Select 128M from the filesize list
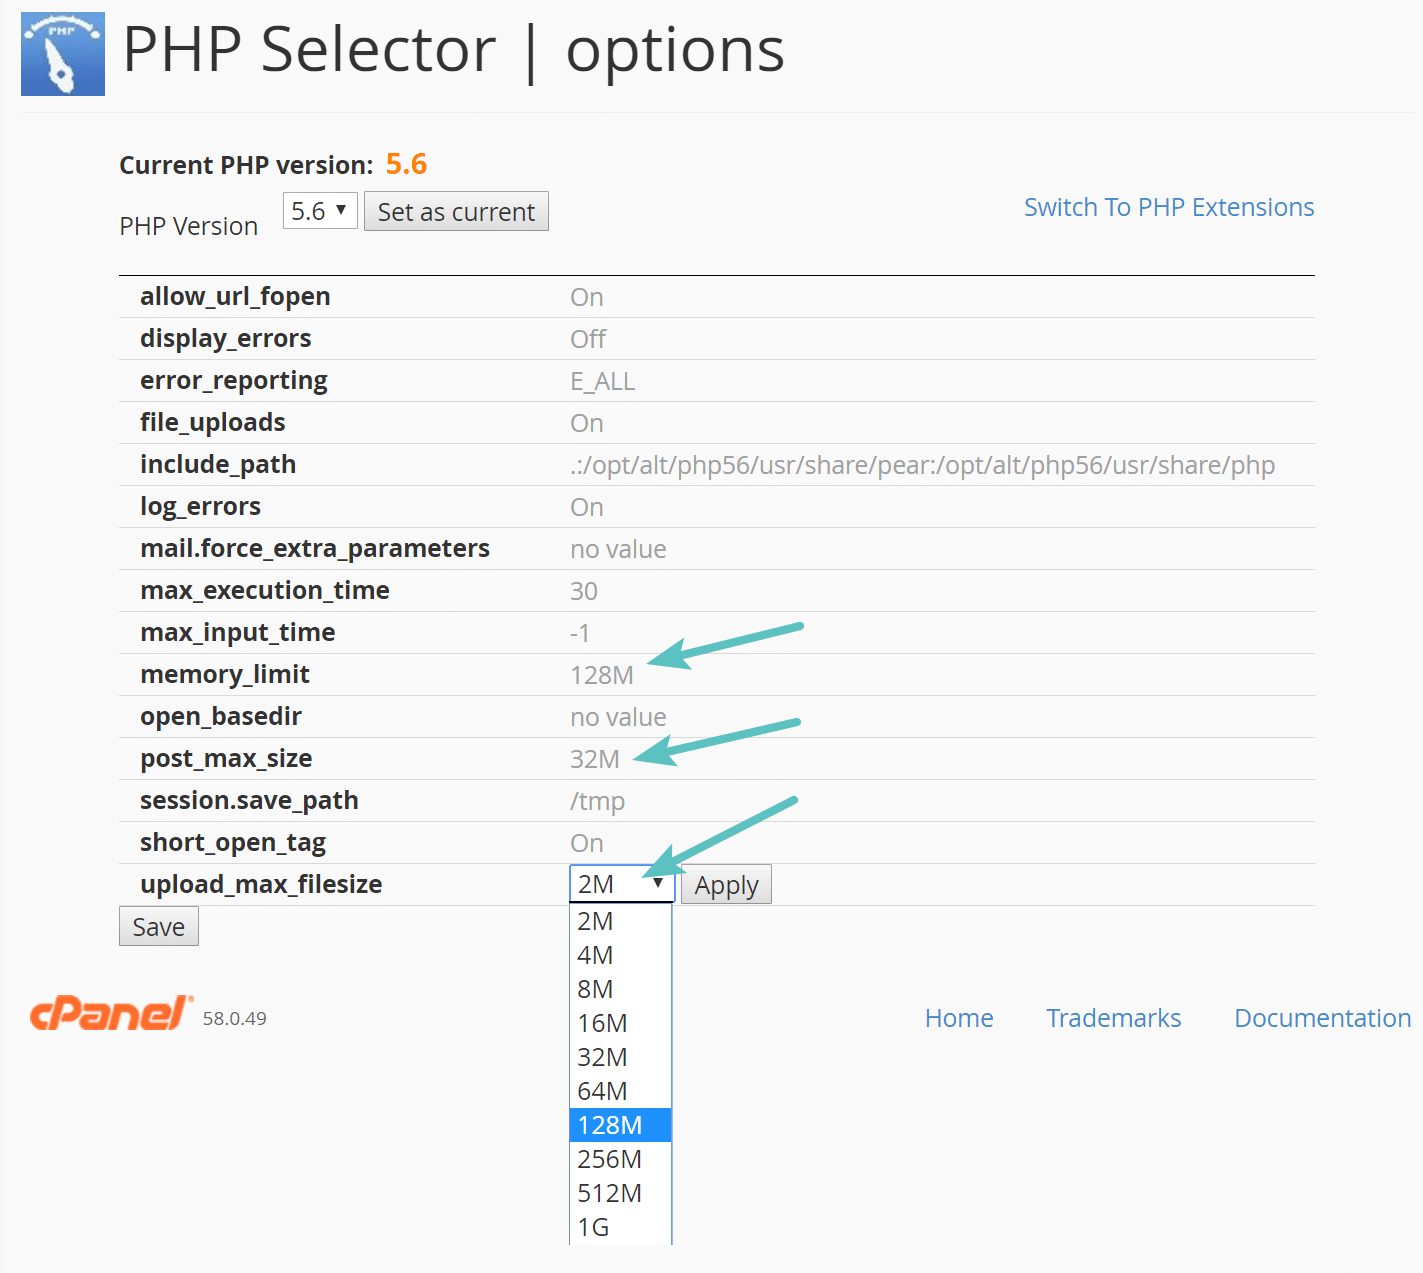This screenshot has width=1423, height=1273. pos(610,1124)
